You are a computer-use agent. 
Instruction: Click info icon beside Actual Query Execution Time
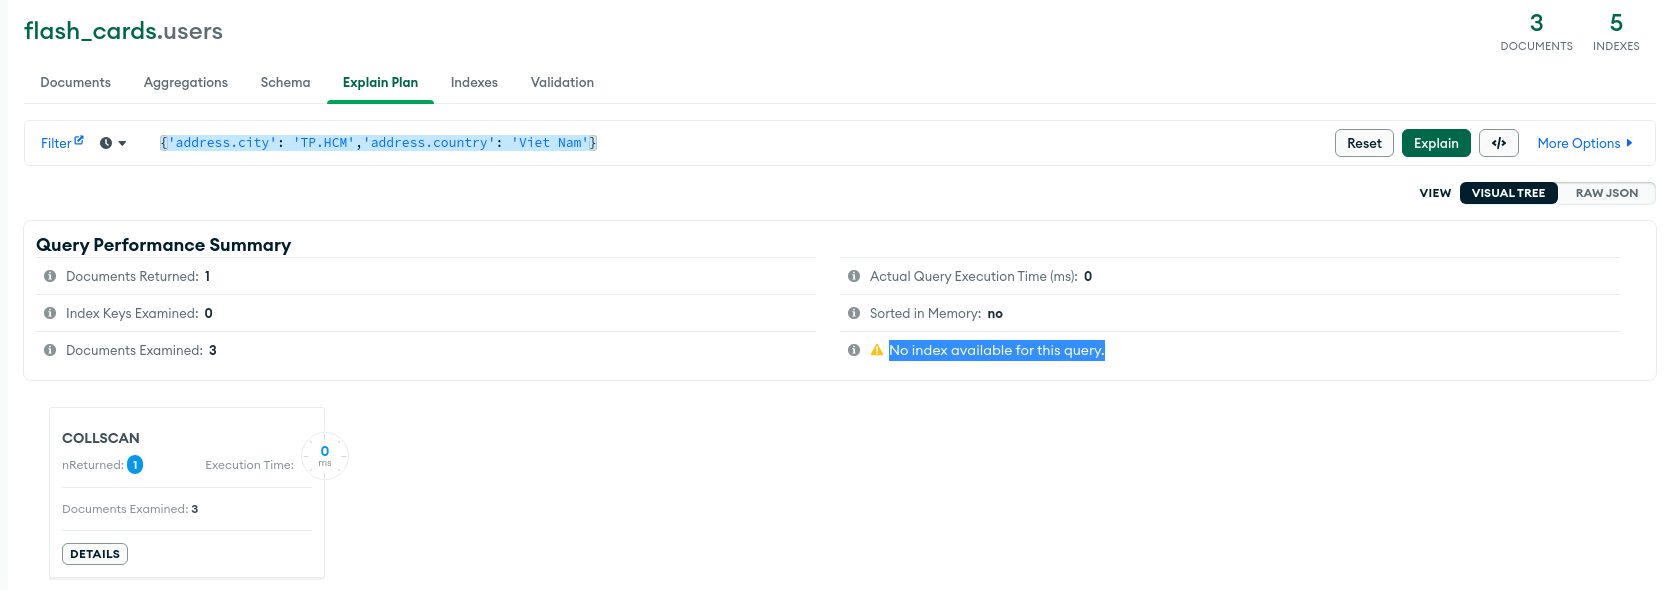[854, 276]
